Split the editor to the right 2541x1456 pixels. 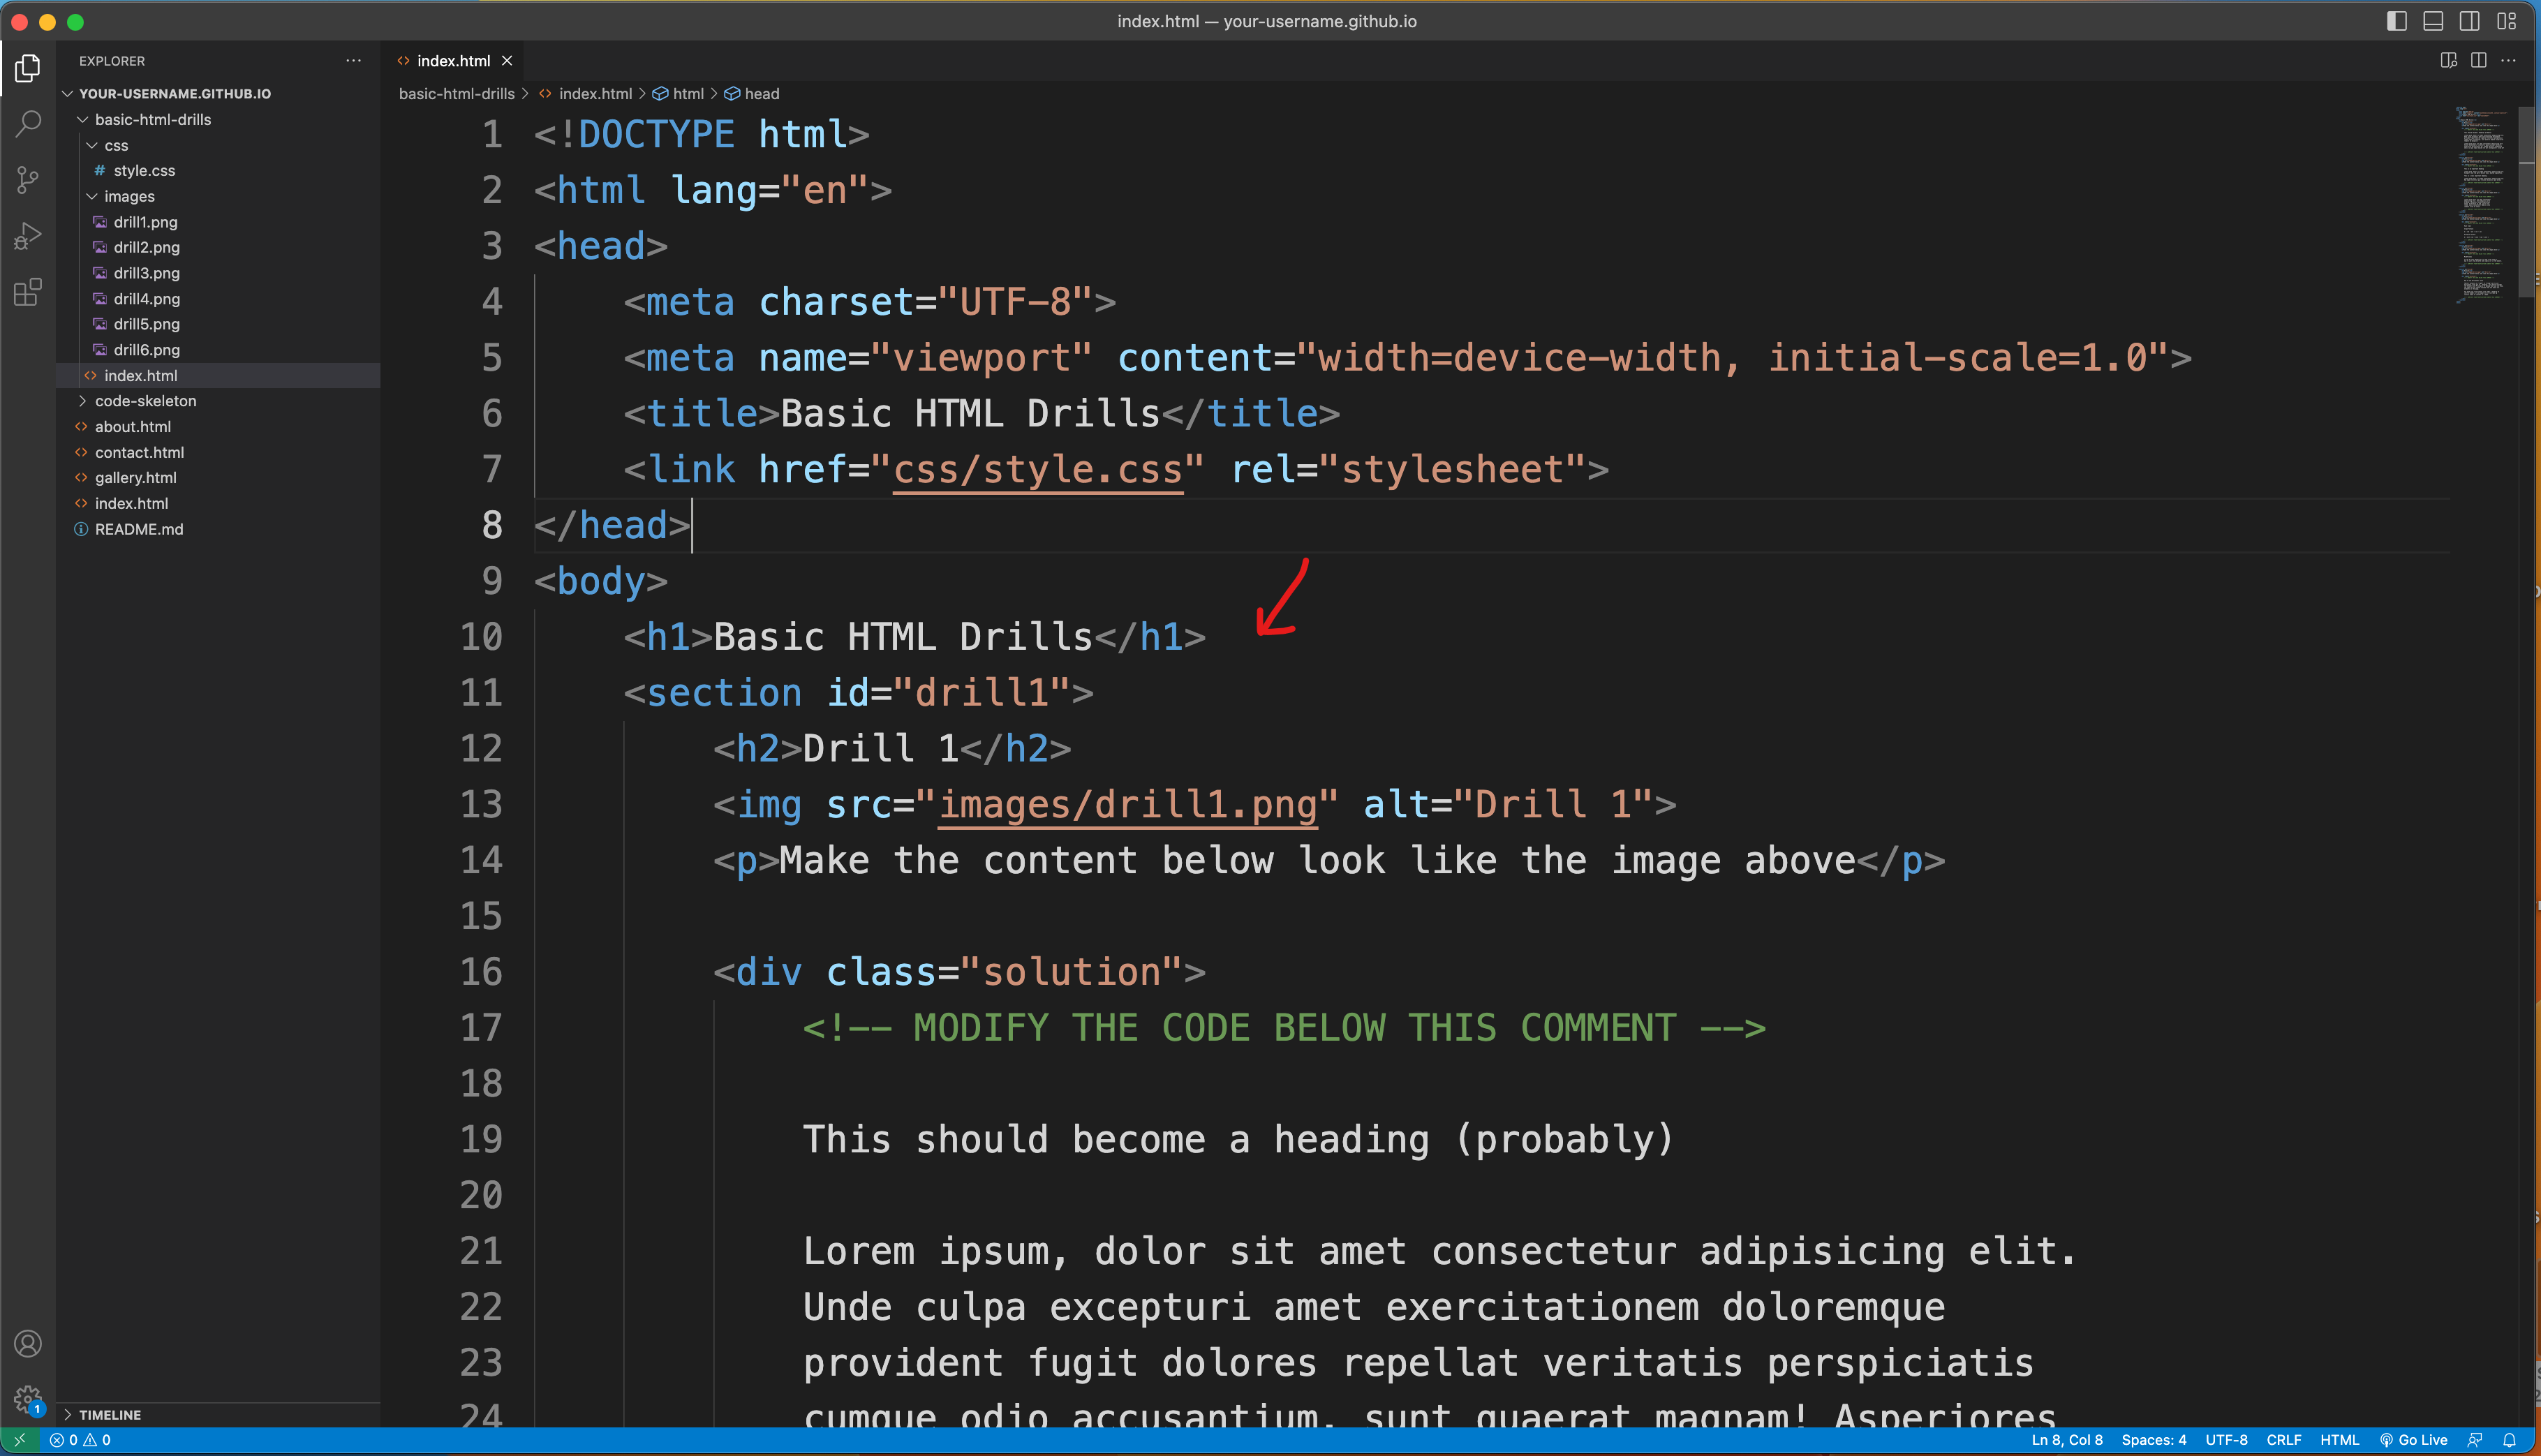(x=2479, y=61)
